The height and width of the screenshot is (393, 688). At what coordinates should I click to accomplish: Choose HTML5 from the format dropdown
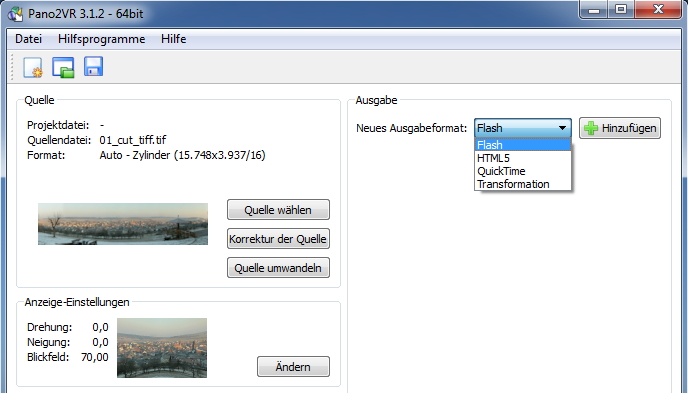coord(523,158)
